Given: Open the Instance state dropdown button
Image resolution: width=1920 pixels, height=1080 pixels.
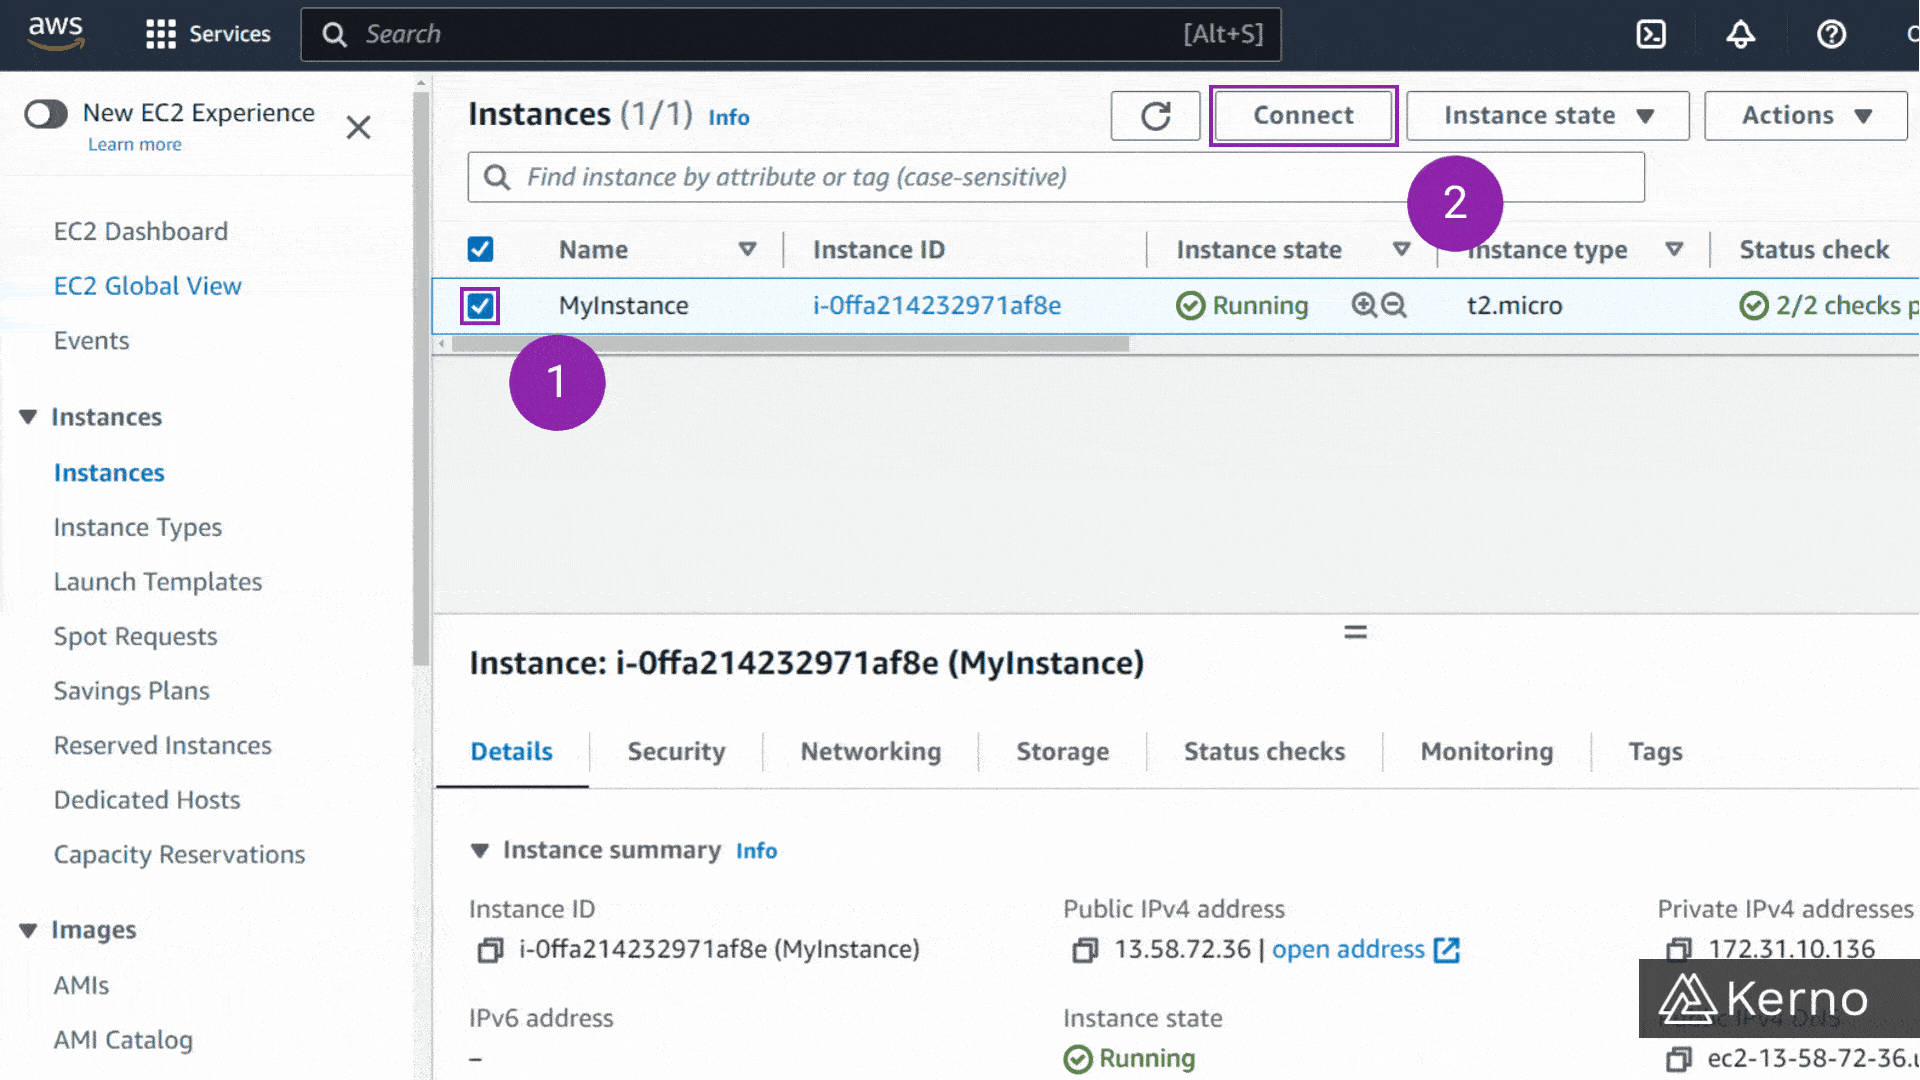Looking at the screenshot, I should 1547,116.
